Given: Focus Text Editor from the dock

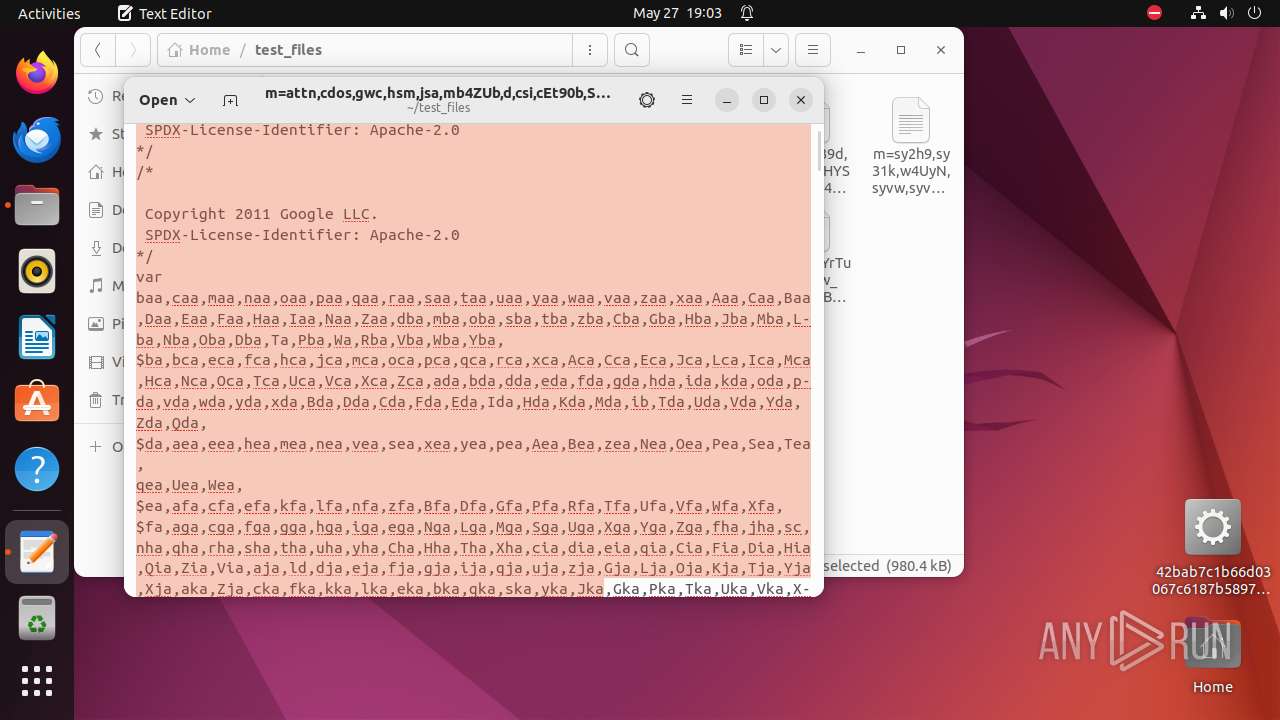Looking at the screenshot, I should tap(37, 552).
